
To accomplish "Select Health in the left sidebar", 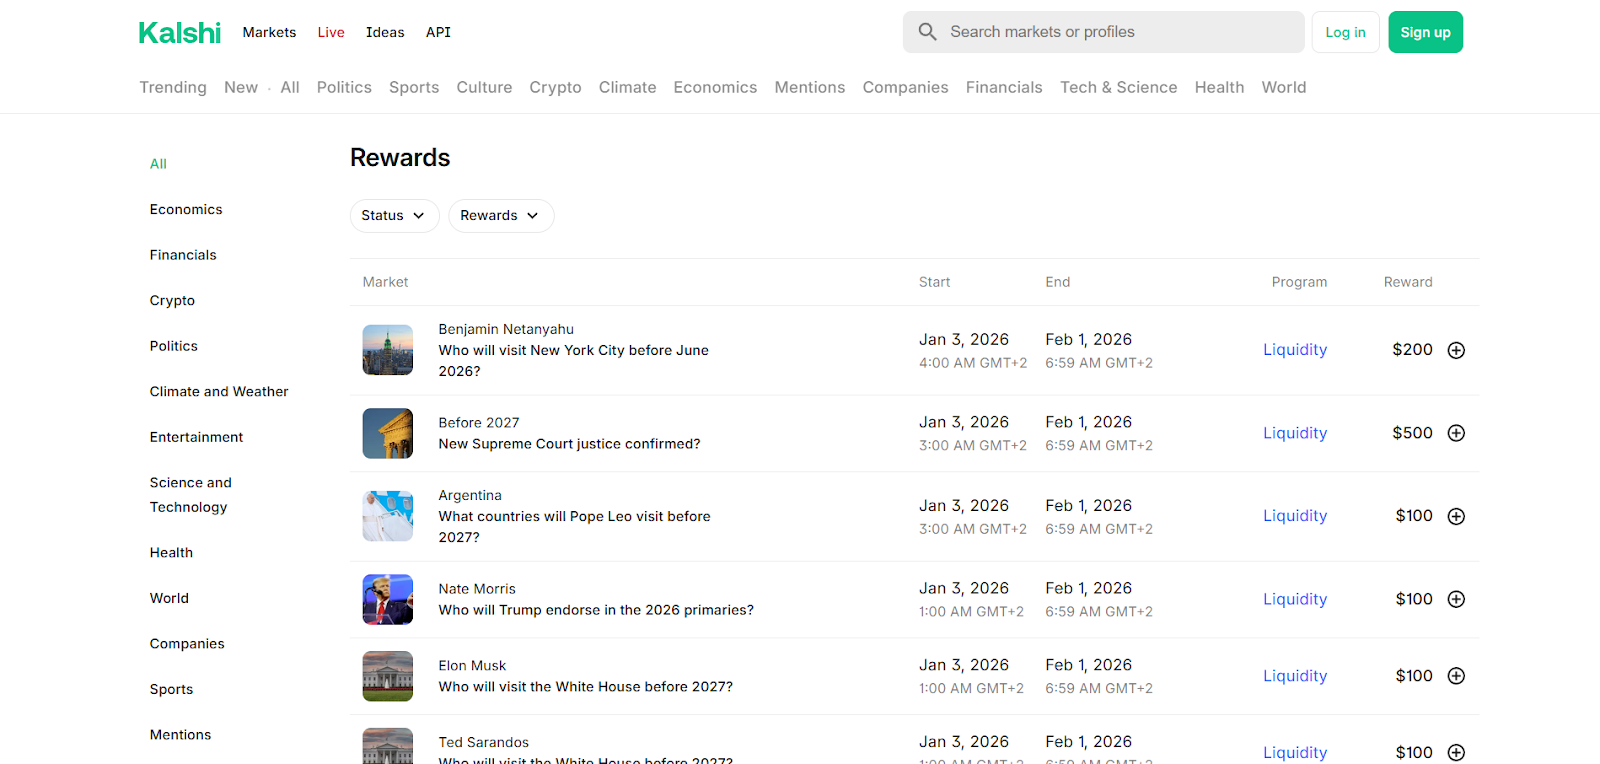I will 171,553.
